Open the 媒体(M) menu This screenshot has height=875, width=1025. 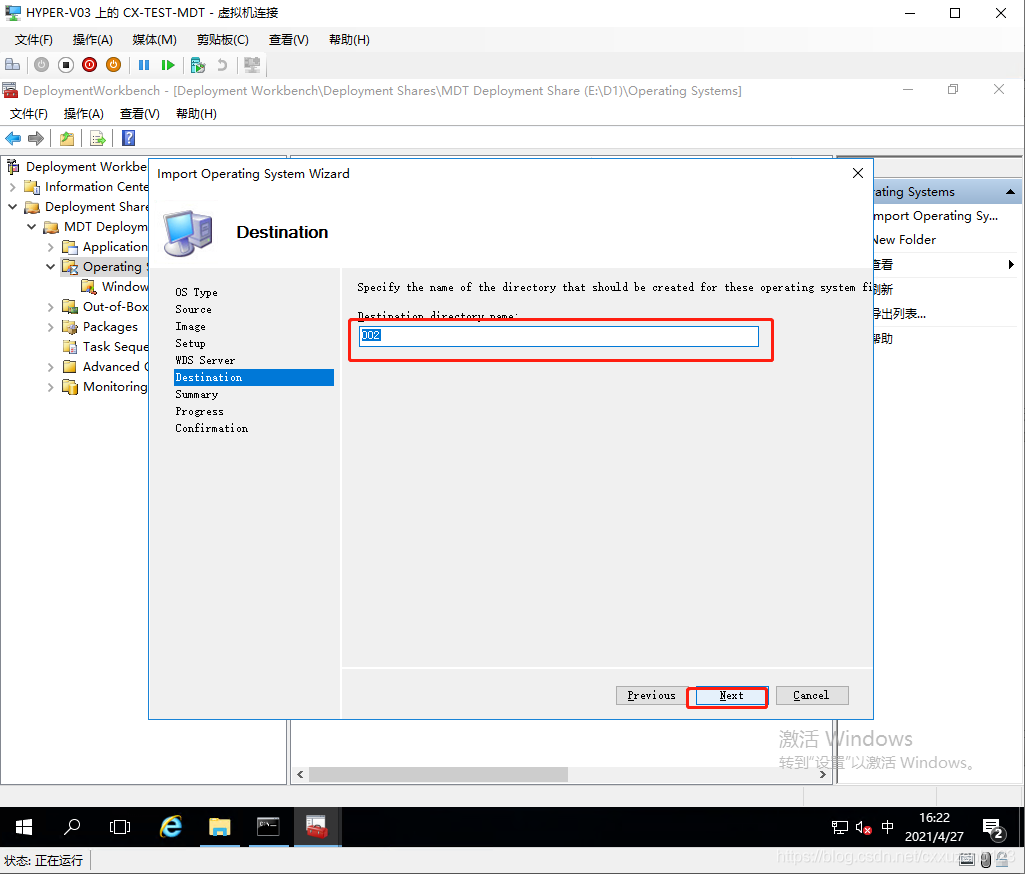154,40
